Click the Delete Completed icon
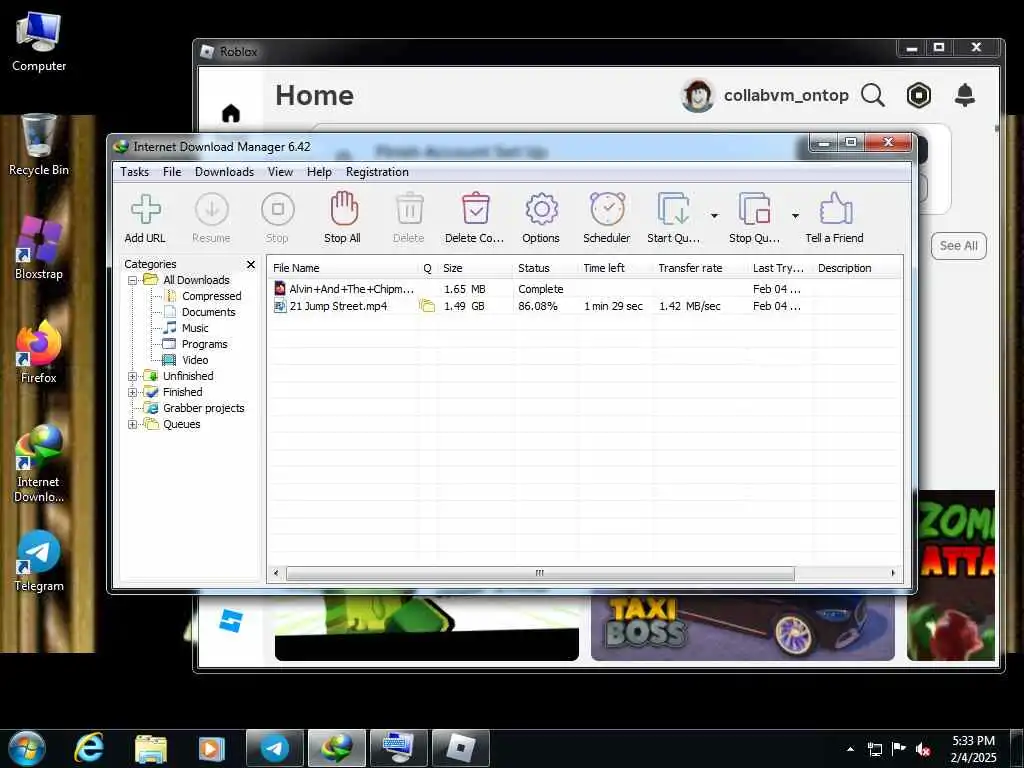Image resolution: width=1024 pixels, height=768 pixels. 475,209
